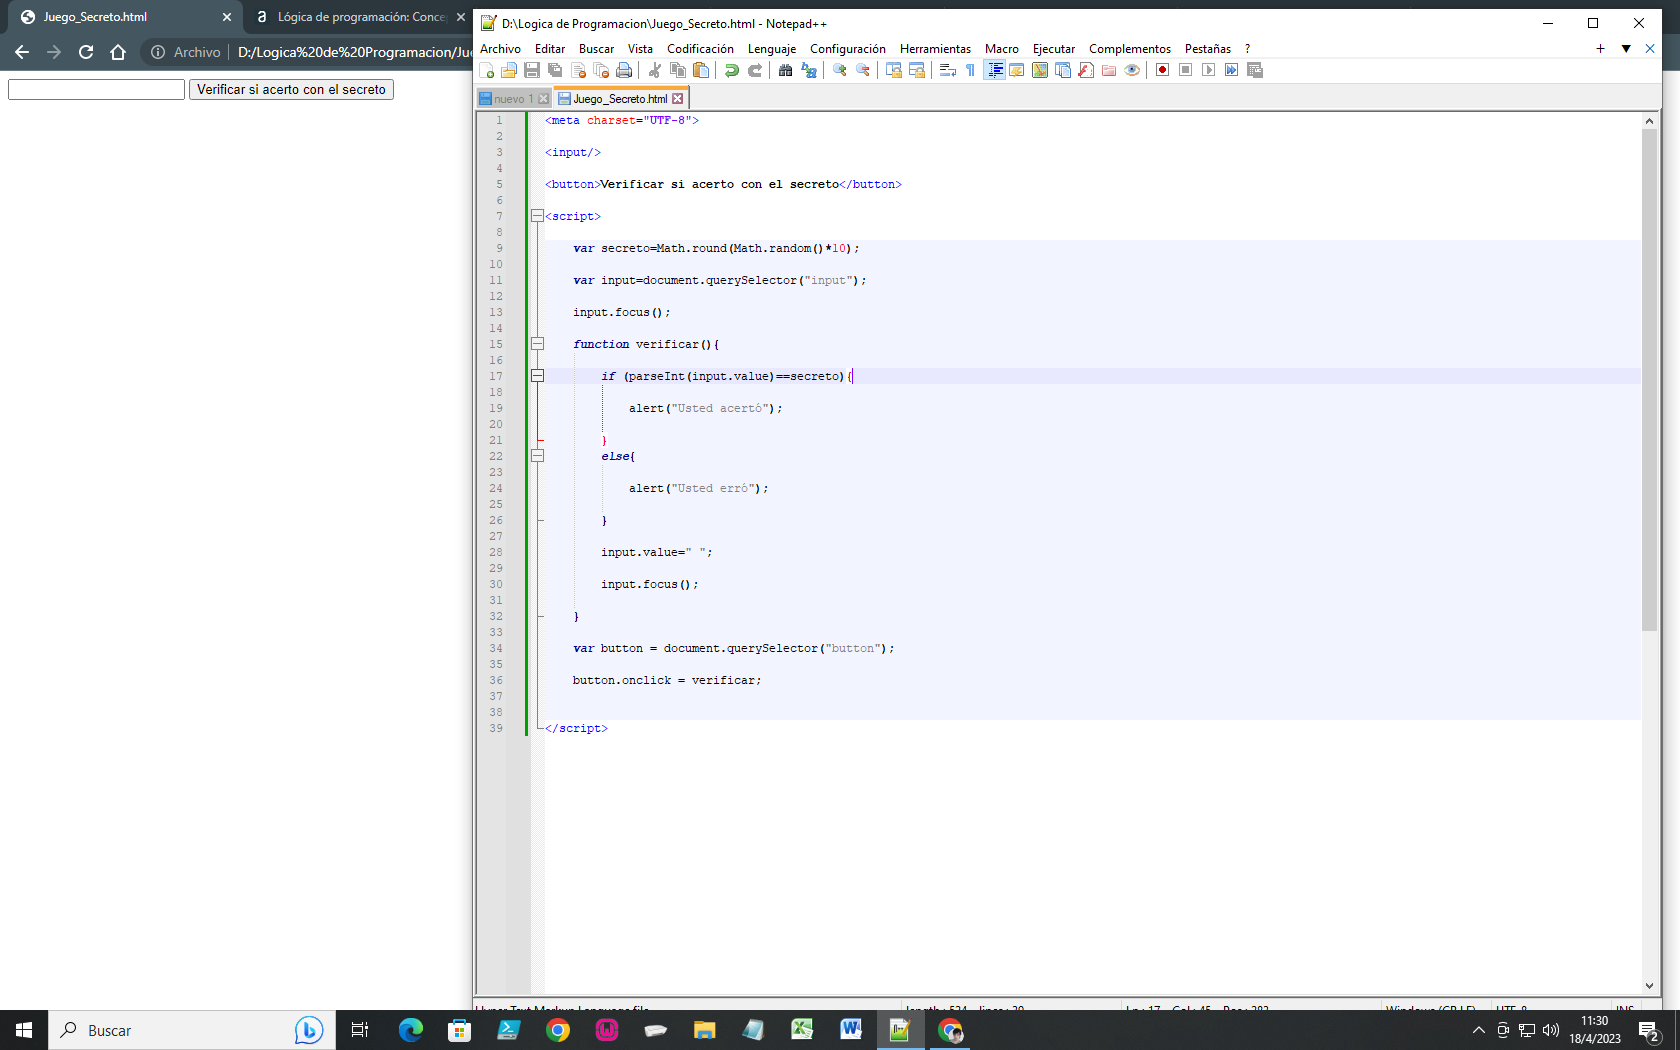The height and width of the screenshot is (1050, 1680).
Task: Cut selection with the scissors icon
Action: pos(655,70)
